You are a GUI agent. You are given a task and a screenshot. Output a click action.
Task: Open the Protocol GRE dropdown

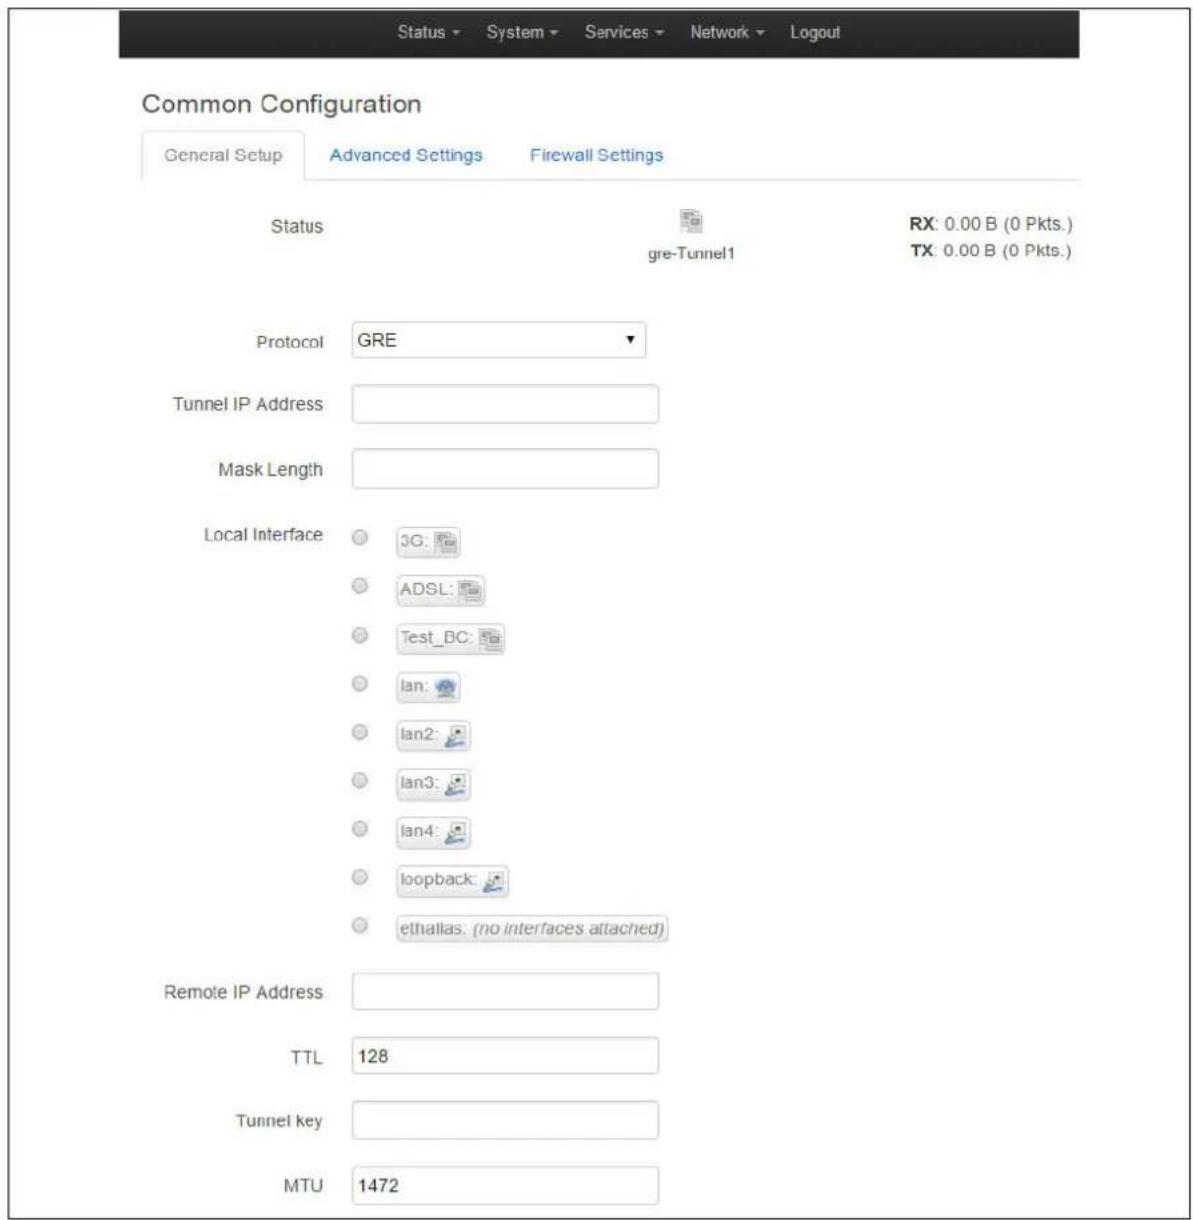pyautogui.click(x=498, y=340)
